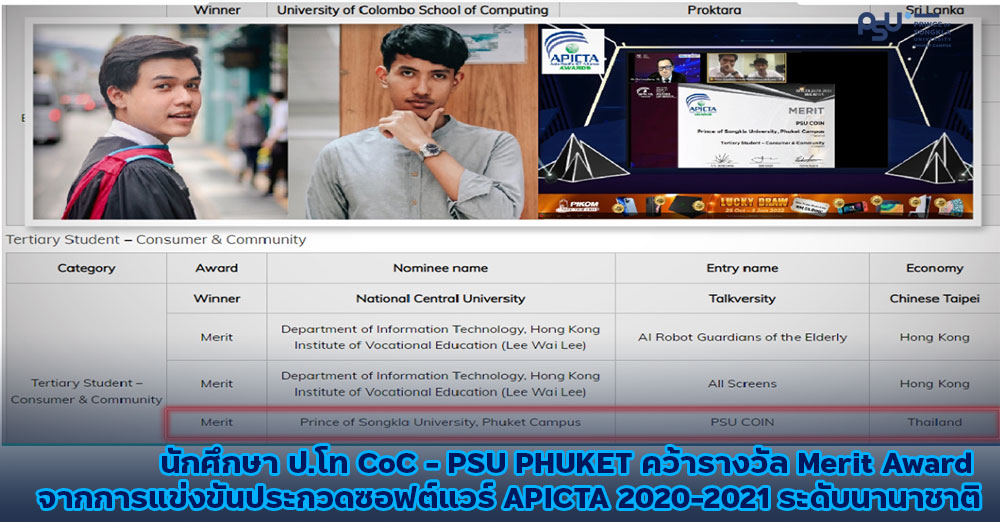Open the photo of the graduate in gown

[160, 122]
